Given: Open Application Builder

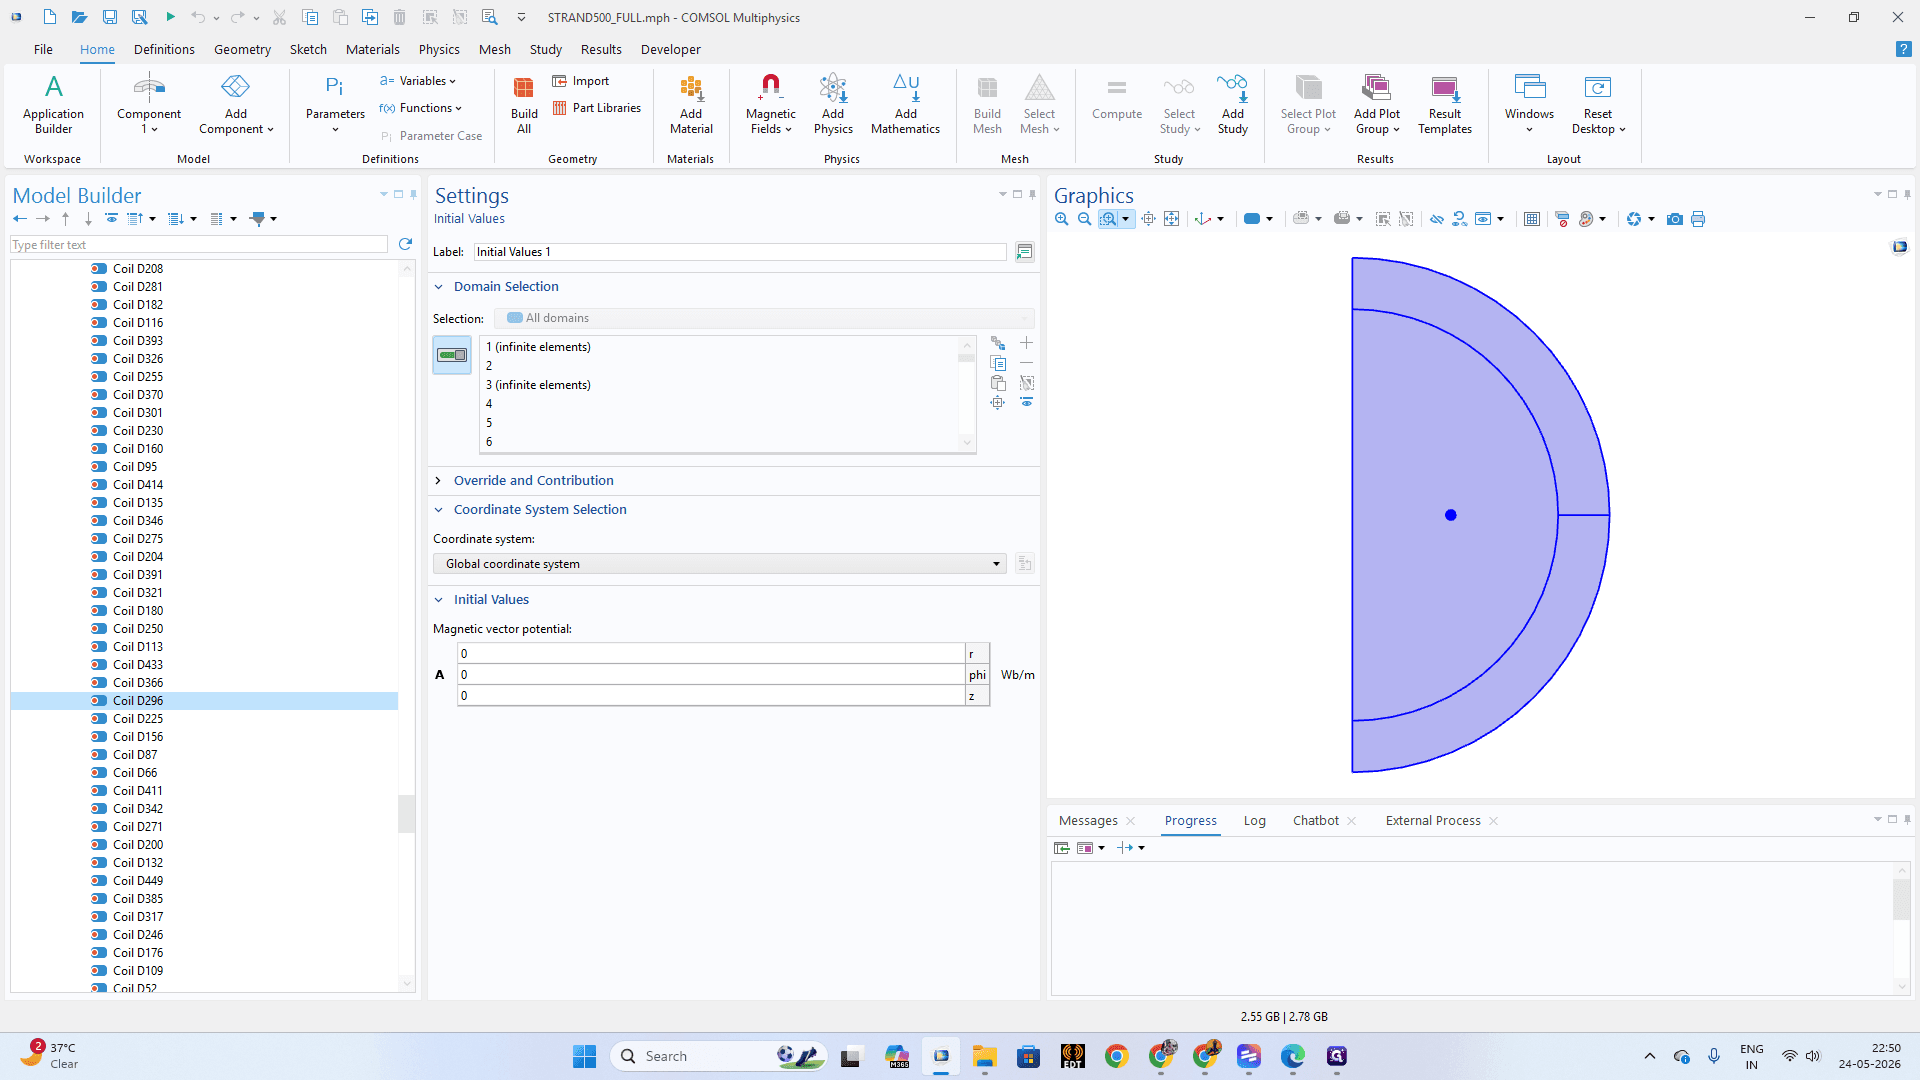Looking at the screenshot, I should pos(54,104).
